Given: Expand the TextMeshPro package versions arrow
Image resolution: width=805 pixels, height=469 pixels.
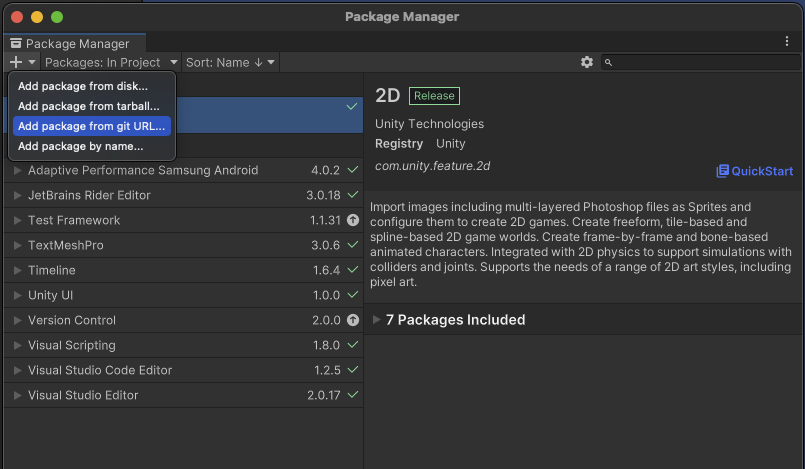Looking at the screenshot, I should click(17, 245).
